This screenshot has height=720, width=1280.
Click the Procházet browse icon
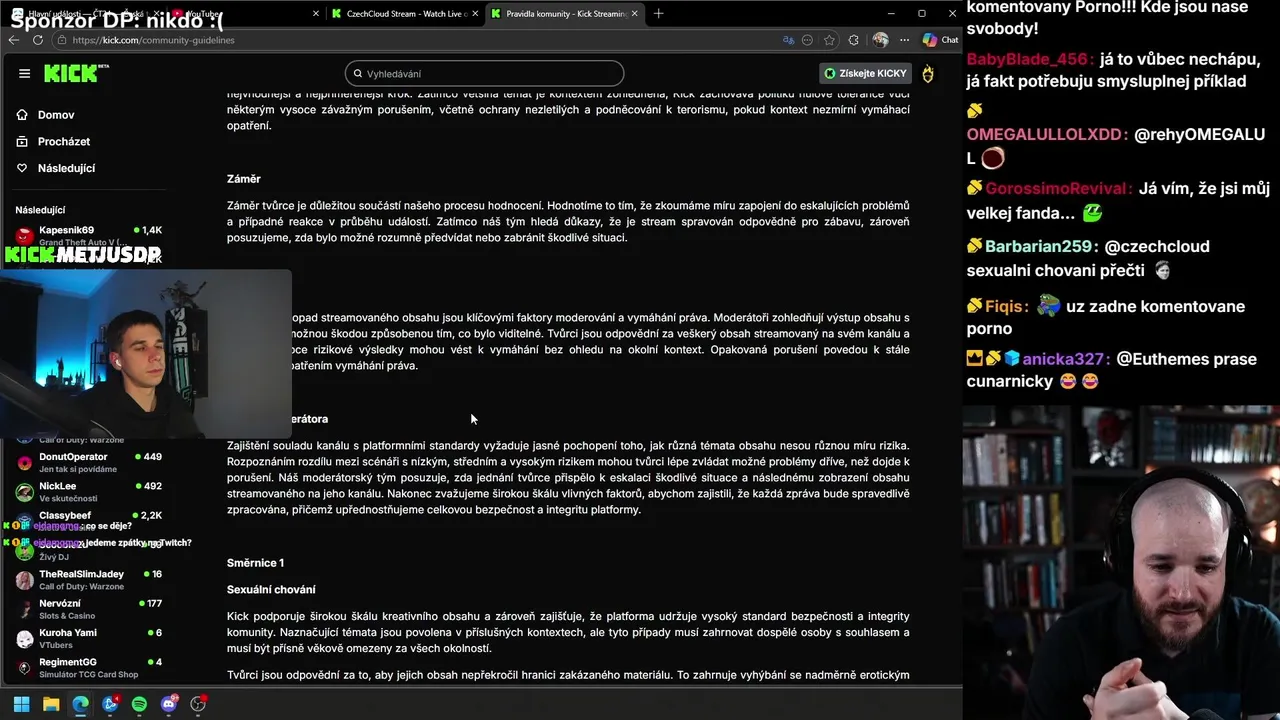pos(22,142)
